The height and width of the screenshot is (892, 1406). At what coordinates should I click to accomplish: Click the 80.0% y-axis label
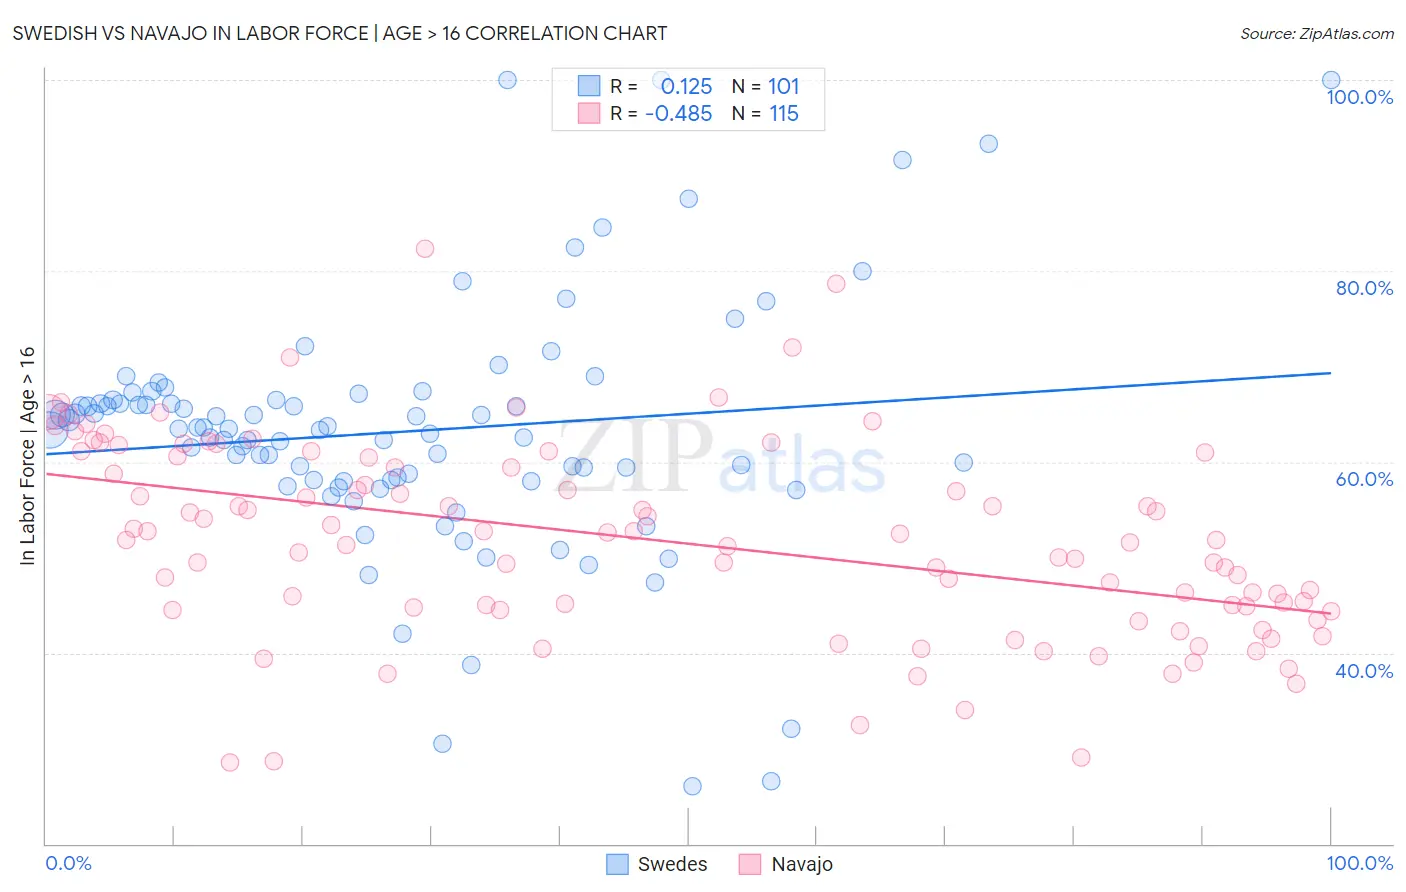(x=1364, y=288)
